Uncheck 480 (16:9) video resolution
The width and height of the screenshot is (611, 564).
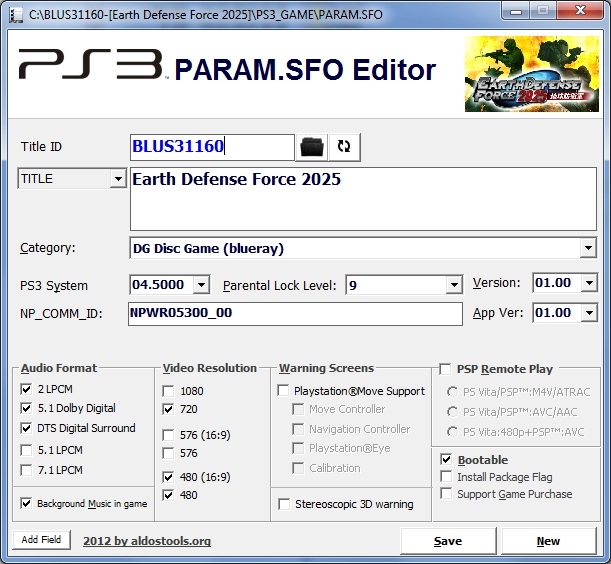point(168,477)
